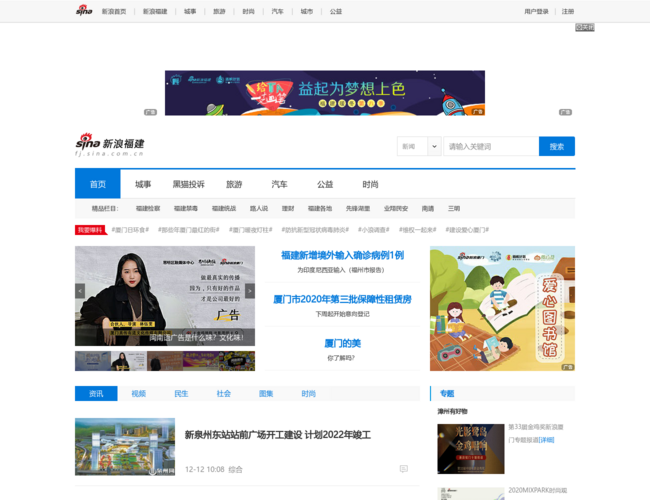Click the comment icon beside the news item
Viewport: 650px width, 500px height.
pos(403,468)
